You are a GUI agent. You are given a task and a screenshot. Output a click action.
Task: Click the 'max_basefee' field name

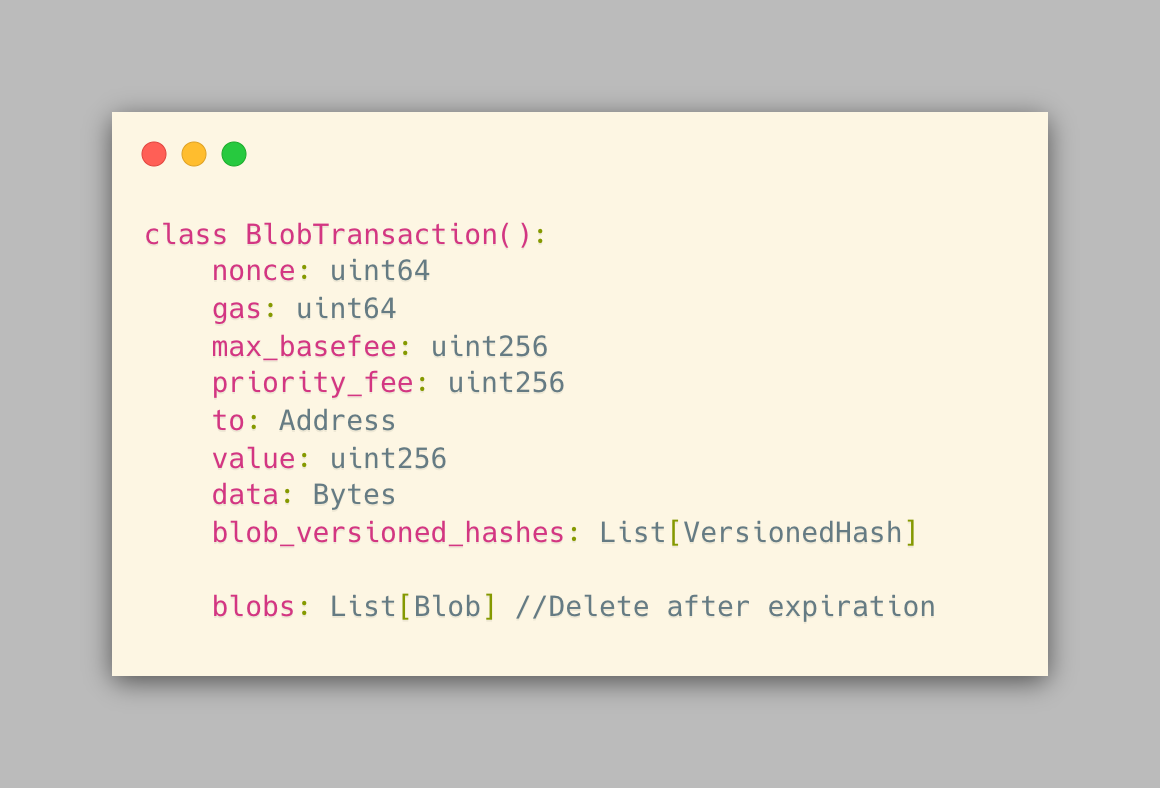pyautogui.click(x=304, y=347)
